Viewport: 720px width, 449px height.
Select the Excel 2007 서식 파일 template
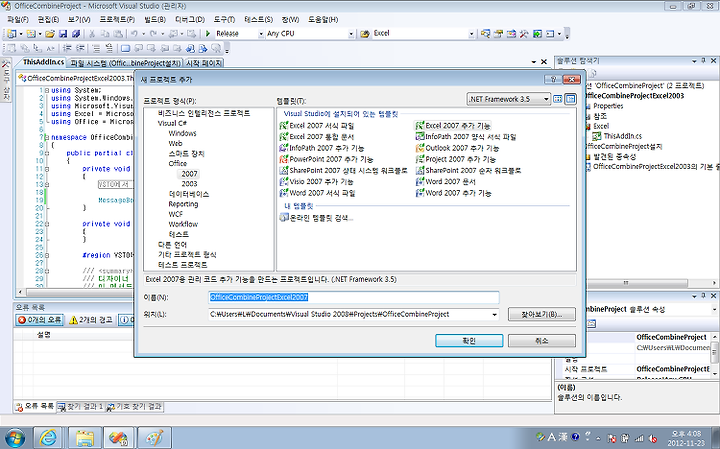317,125
